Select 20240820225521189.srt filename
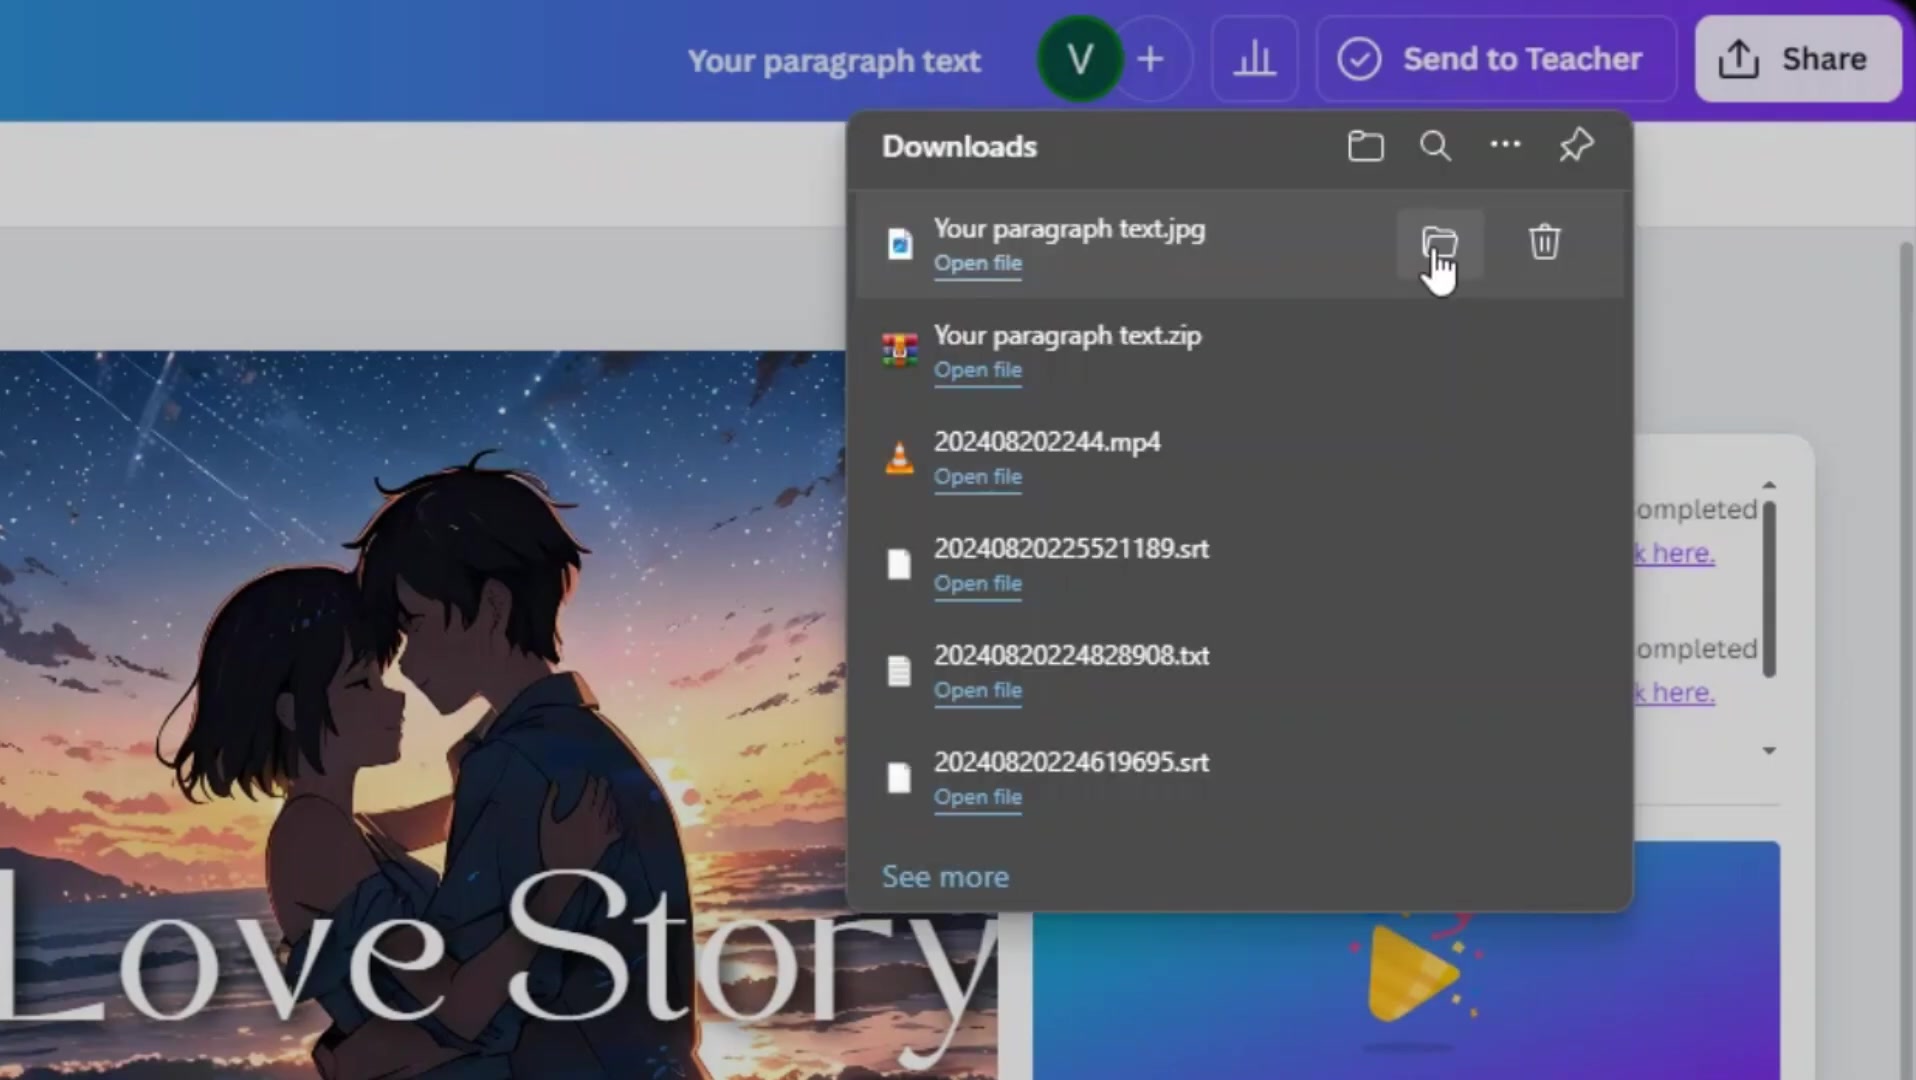The height and width of the screenshot is (1080, 1916). pos(1071,549)
